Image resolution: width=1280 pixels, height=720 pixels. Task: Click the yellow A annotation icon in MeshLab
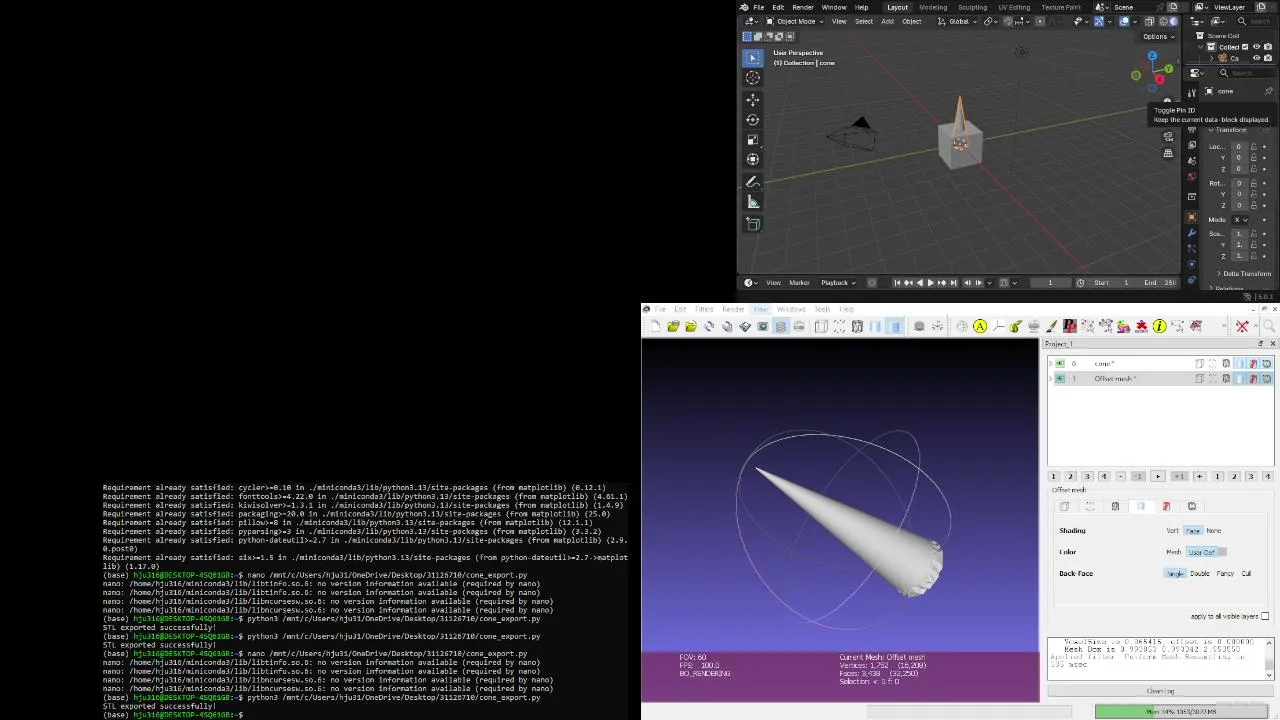(980, 326)
